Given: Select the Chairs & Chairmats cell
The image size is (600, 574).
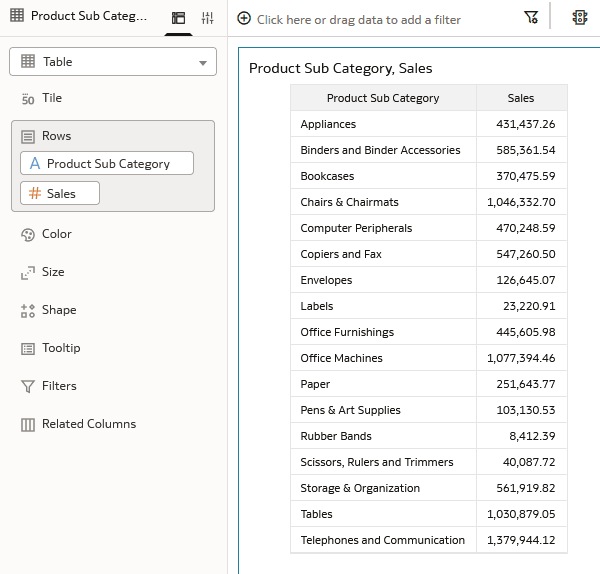Looking at the screenshot, I should [383, 202].
